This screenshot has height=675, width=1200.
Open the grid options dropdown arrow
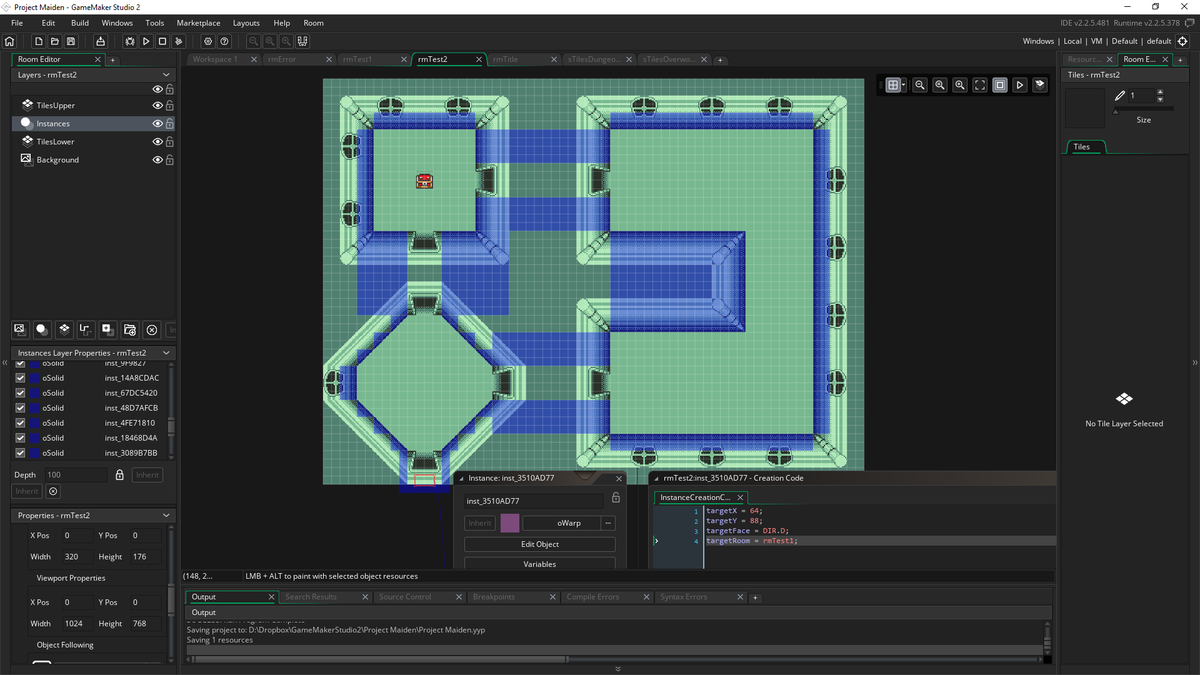coord(904,85)
